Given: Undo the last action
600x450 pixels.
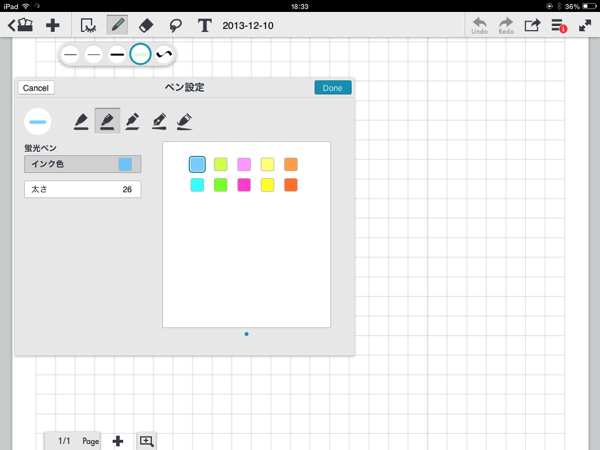Looking at the screenshot, I should click(479, 26).
